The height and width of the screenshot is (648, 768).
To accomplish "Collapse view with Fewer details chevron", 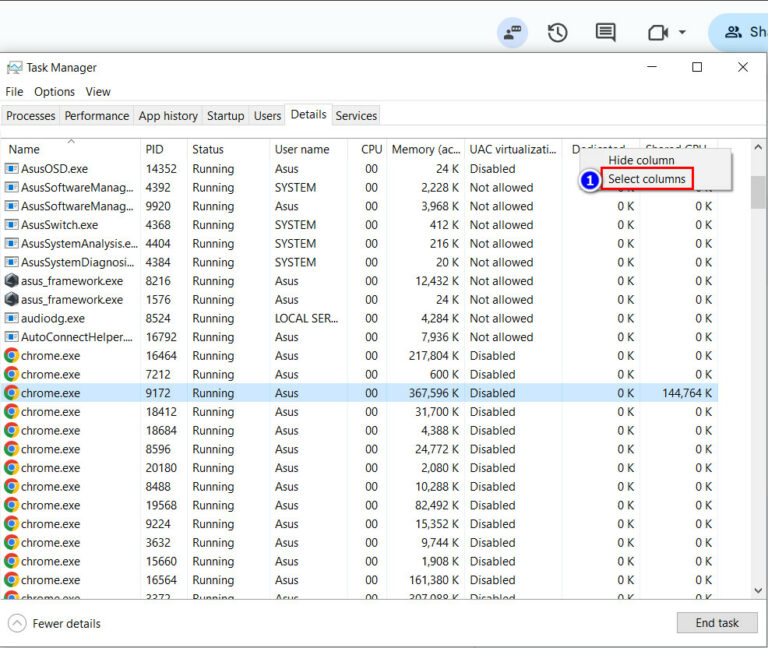I will [x=17, y=623].
